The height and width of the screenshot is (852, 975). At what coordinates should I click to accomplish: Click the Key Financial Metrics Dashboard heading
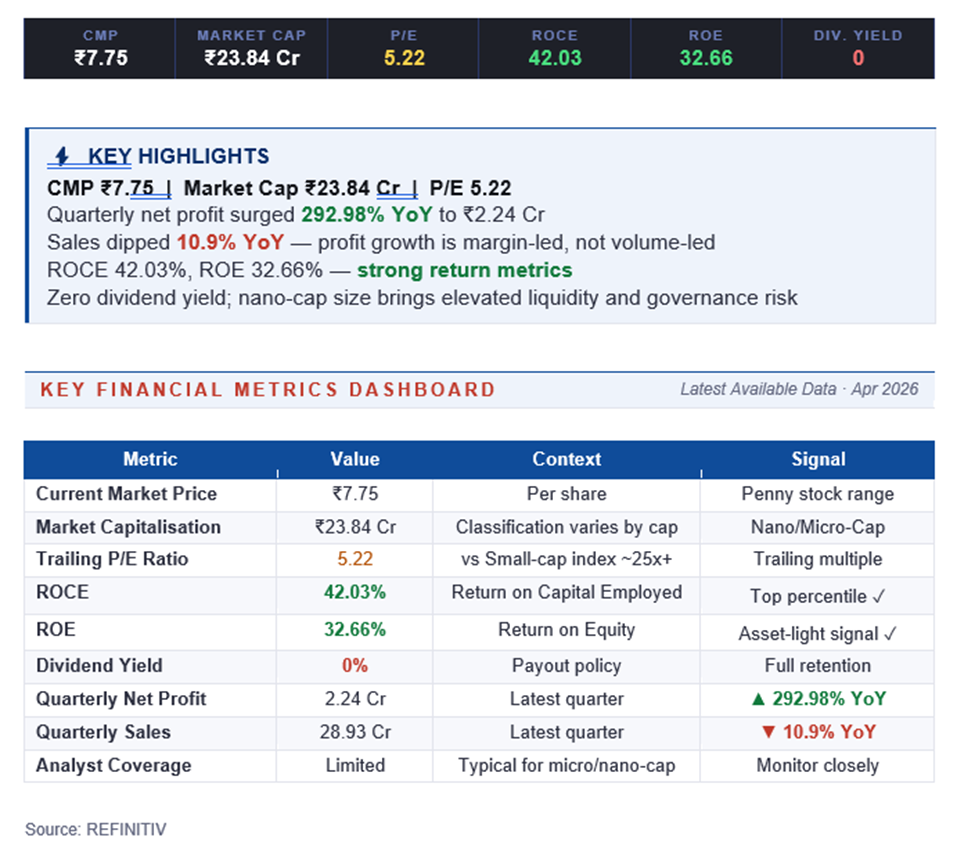pos(267,390)
